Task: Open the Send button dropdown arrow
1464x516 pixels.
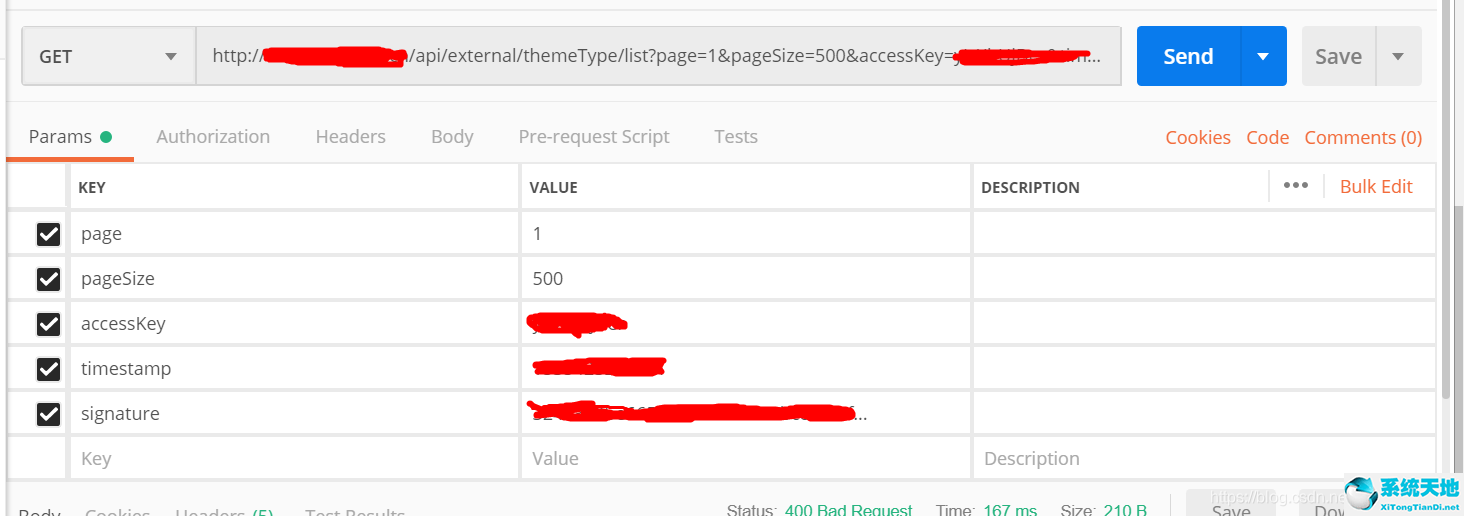Action: tap(1263, 56)
